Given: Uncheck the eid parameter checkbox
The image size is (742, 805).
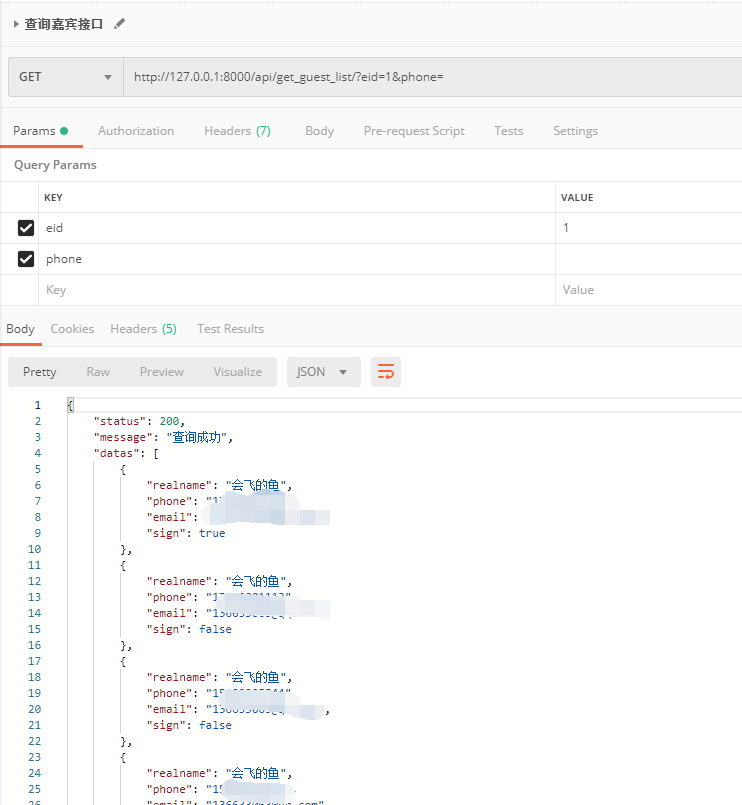Looking at the screenshot, I should [x=26, y=228].
